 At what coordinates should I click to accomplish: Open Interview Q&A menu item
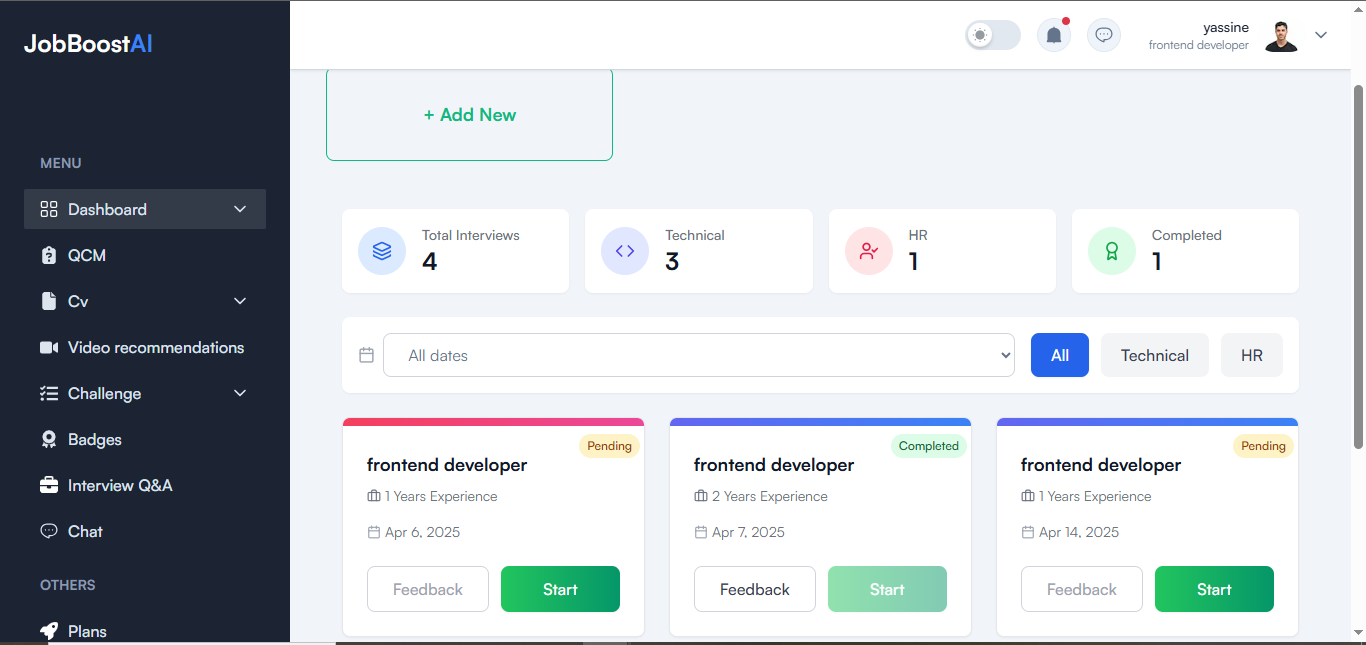coord(145,485)
